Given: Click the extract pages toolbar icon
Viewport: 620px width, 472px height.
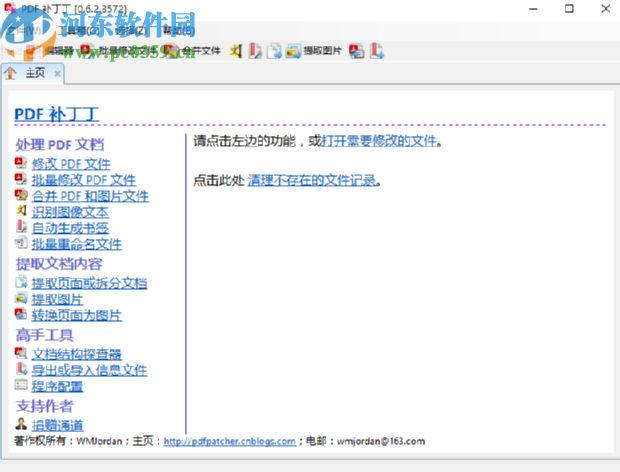Looking at the screenshot, I should tap(274, 51).
